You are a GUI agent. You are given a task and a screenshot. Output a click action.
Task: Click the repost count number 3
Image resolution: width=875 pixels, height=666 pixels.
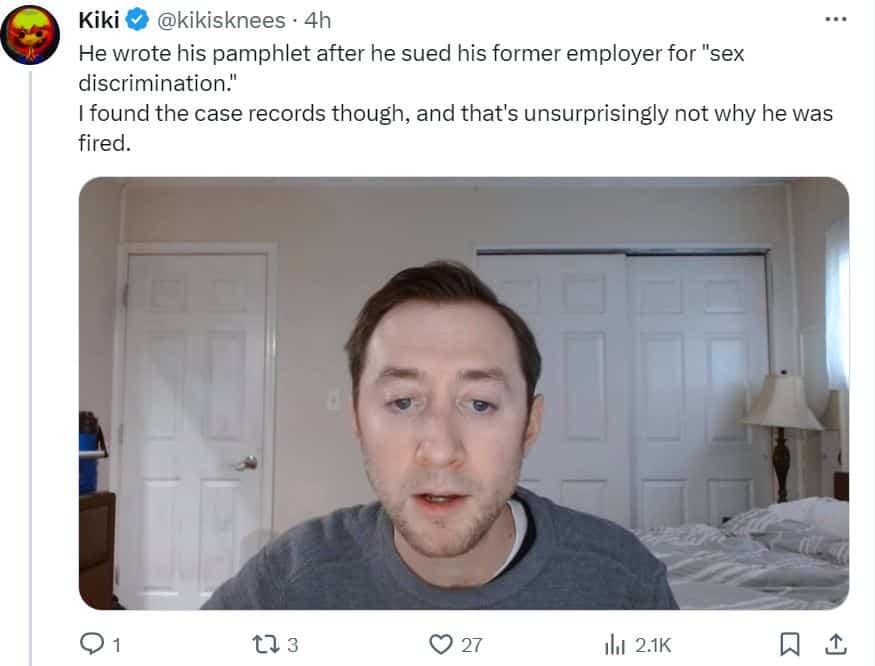[293, 645]
